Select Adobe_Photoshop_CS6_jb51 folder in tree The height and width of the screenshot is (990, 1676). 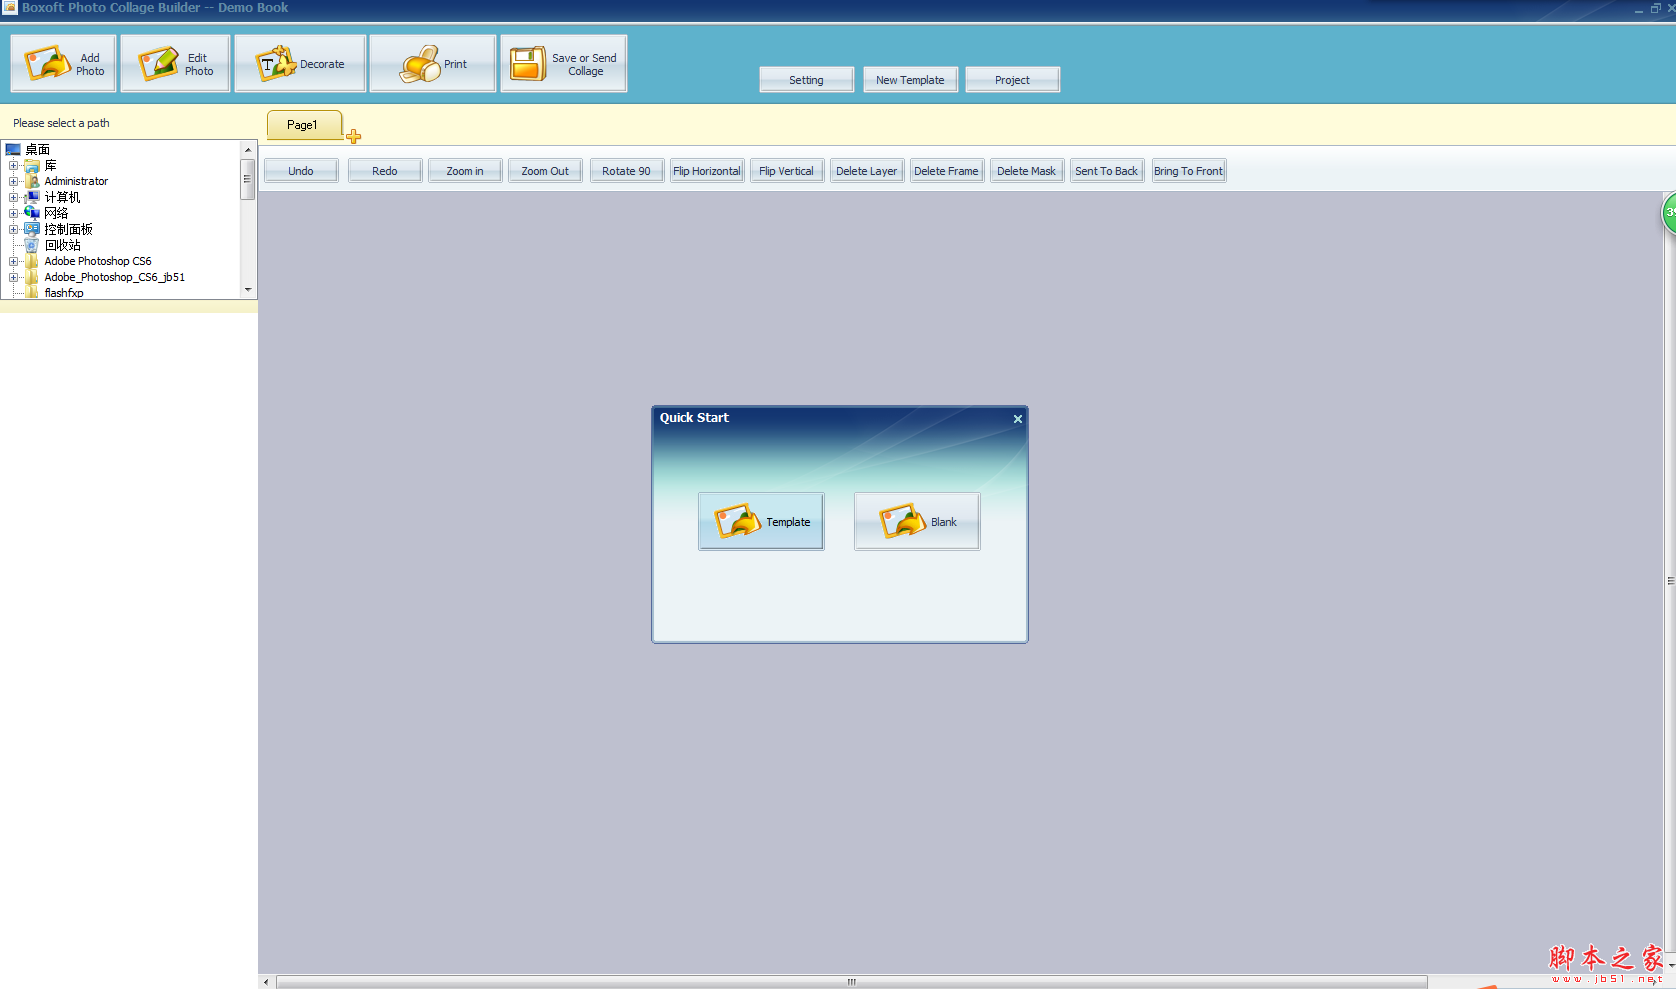click(x=114, y=278)
